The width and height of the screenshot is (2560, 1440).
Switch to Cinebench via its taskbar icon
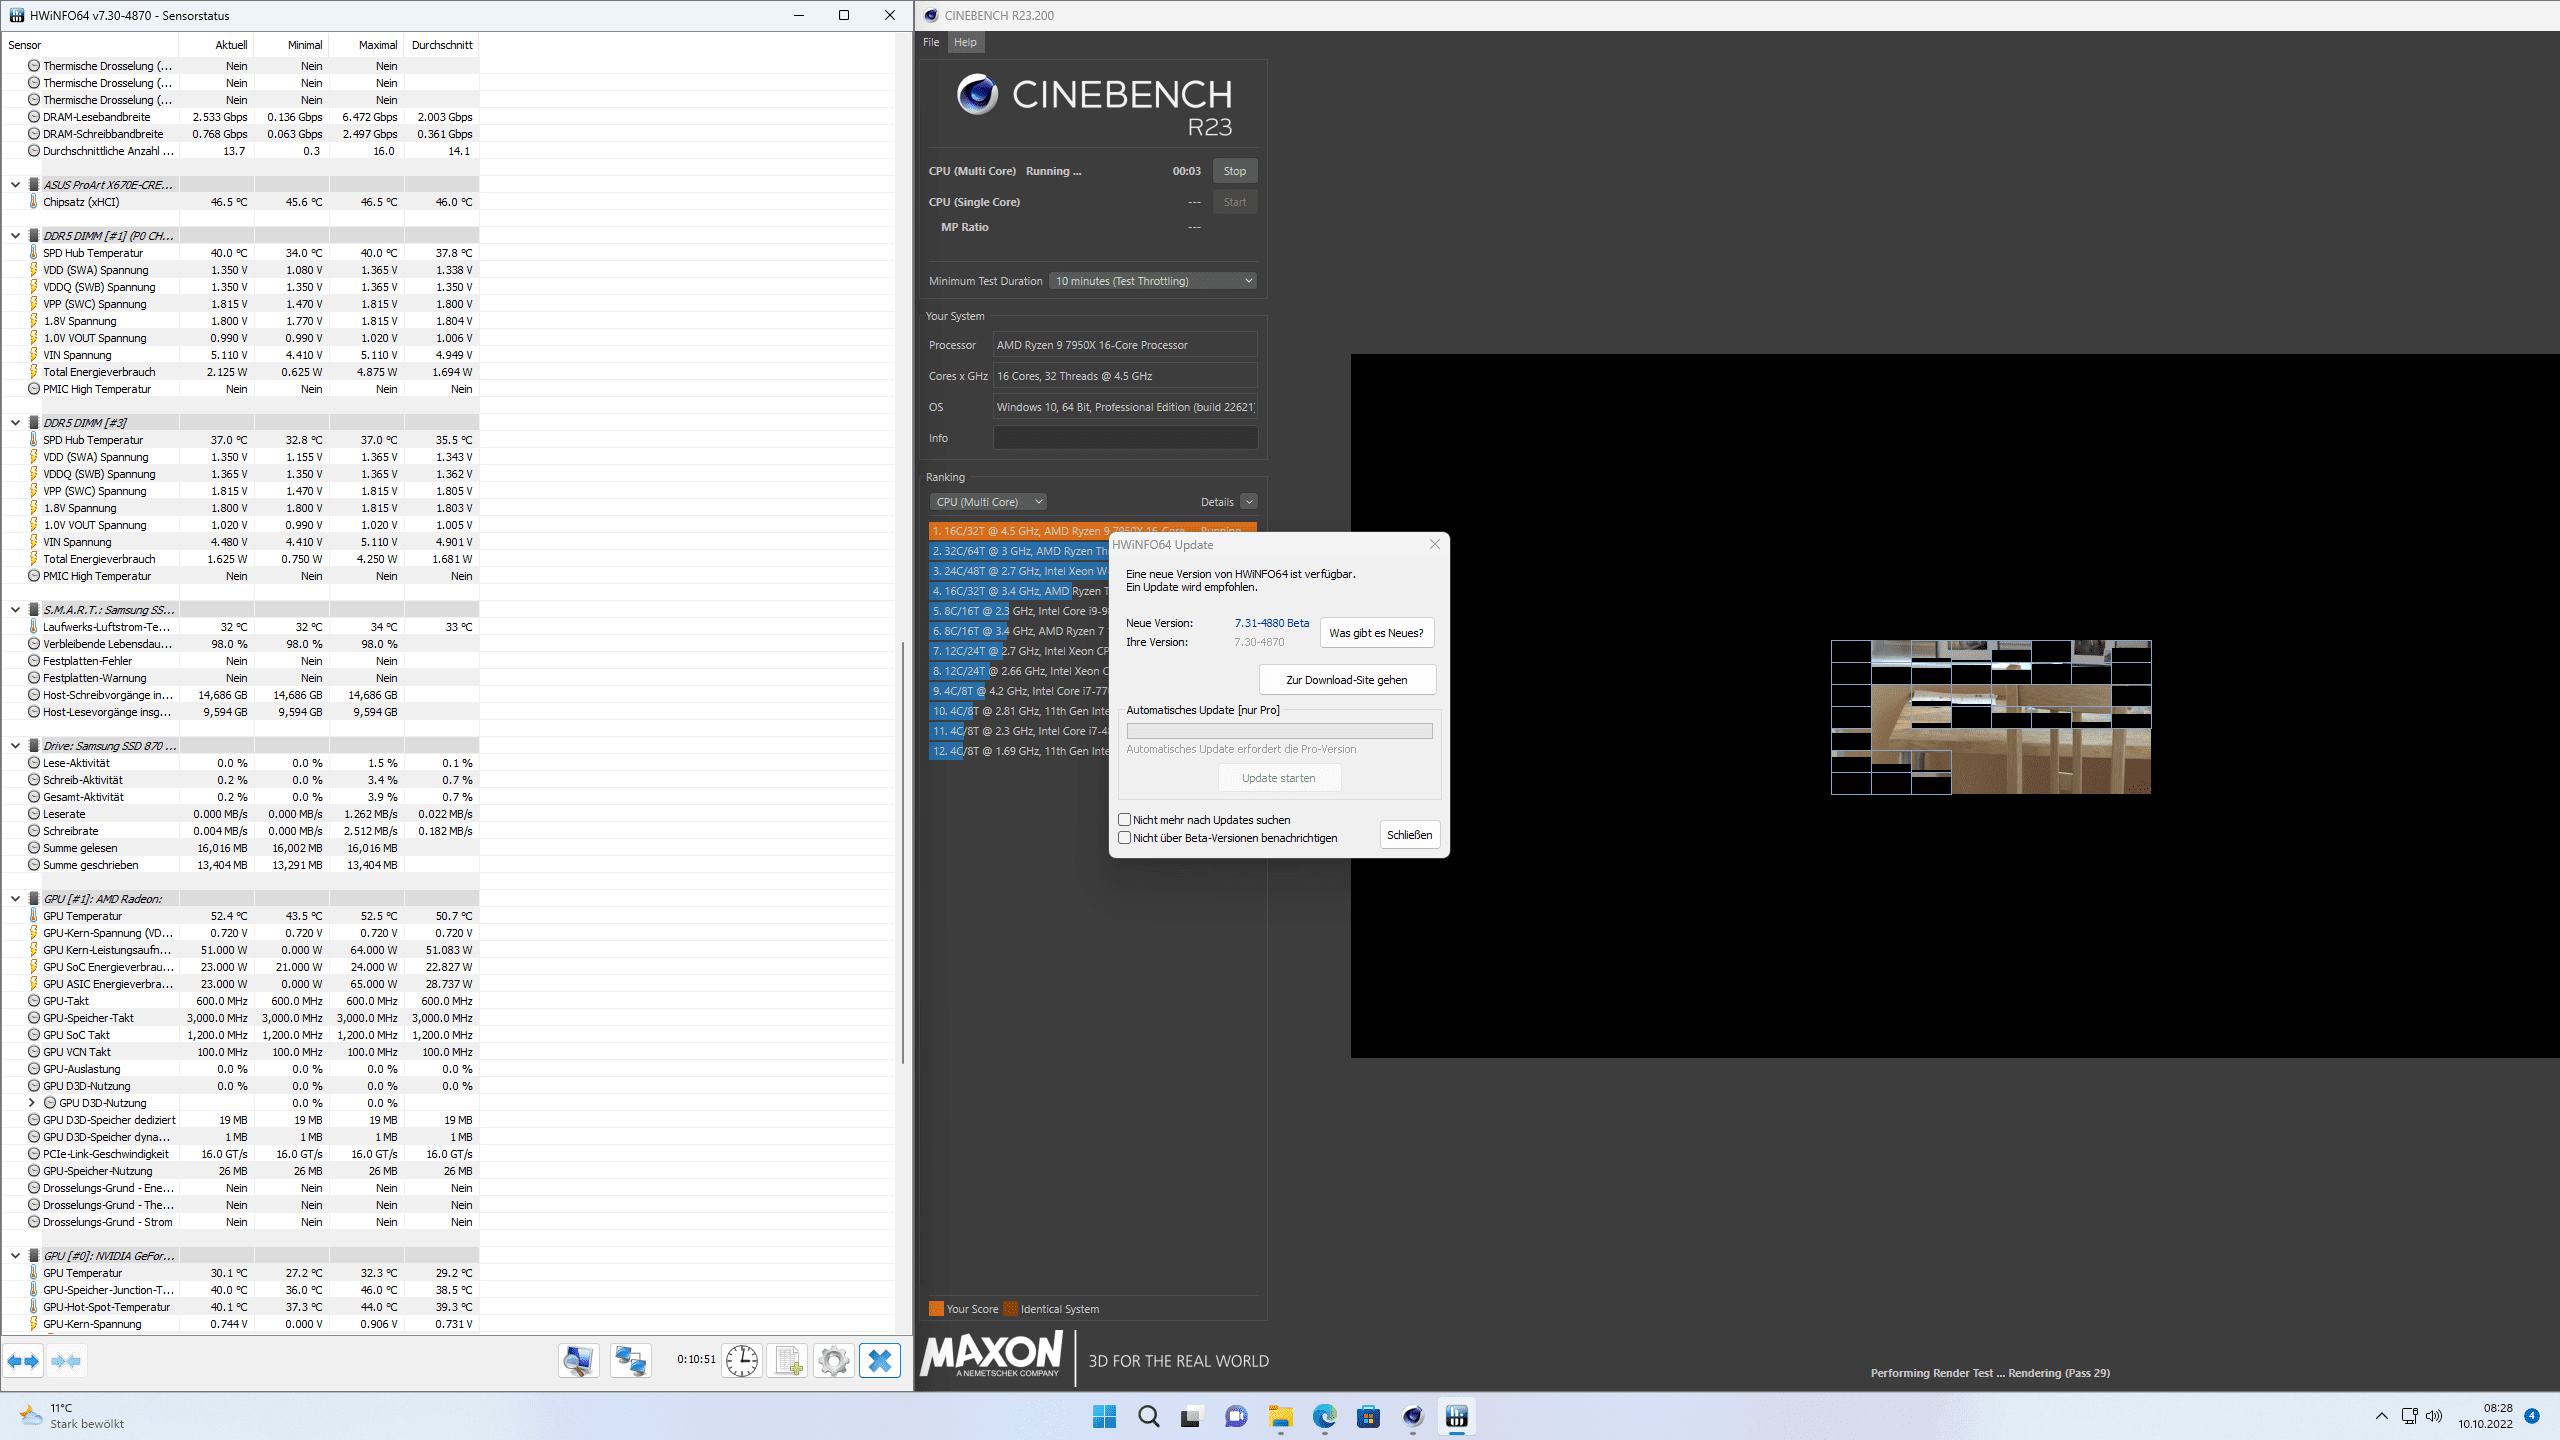click(x=1412, y=1416)
